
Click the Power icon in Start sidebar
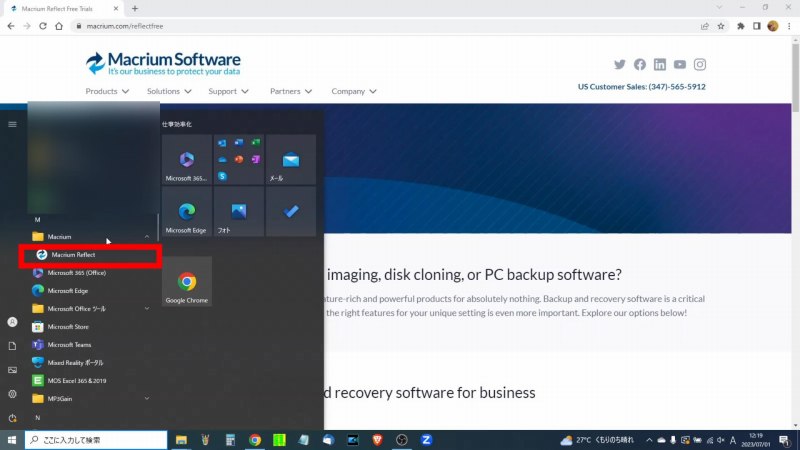12,418
